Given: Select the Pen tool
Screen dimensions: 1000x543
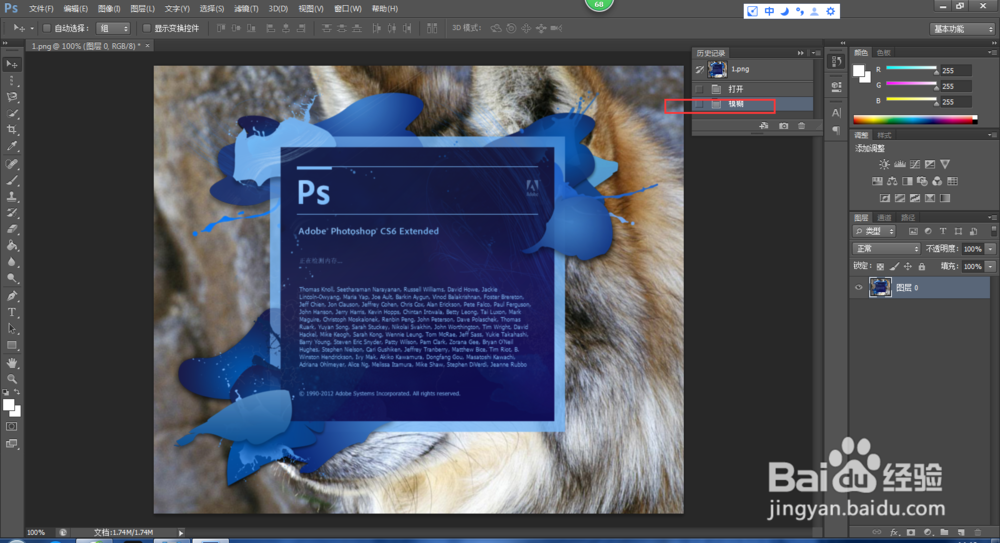Looking at the screenshot, I should tap(12, 295).
